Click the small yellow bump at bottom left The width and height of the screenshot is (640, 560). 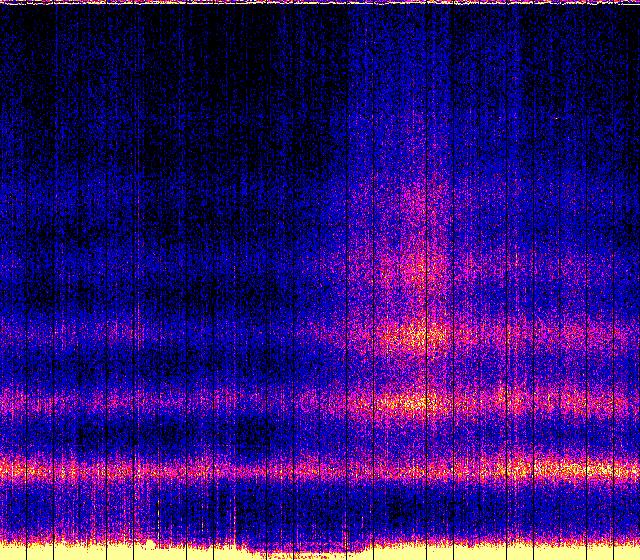pos(148,544)
